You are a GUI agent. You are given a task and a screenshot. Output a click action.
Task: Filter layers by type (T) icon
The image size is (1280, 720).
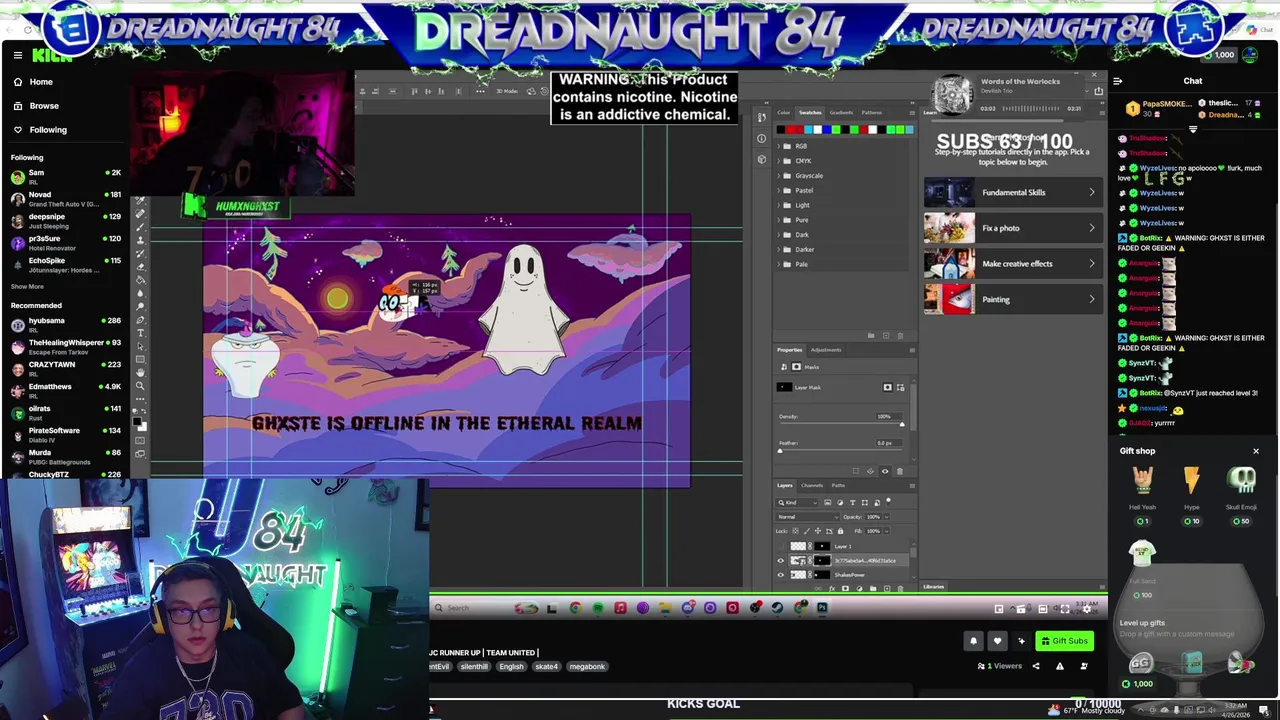853,503
